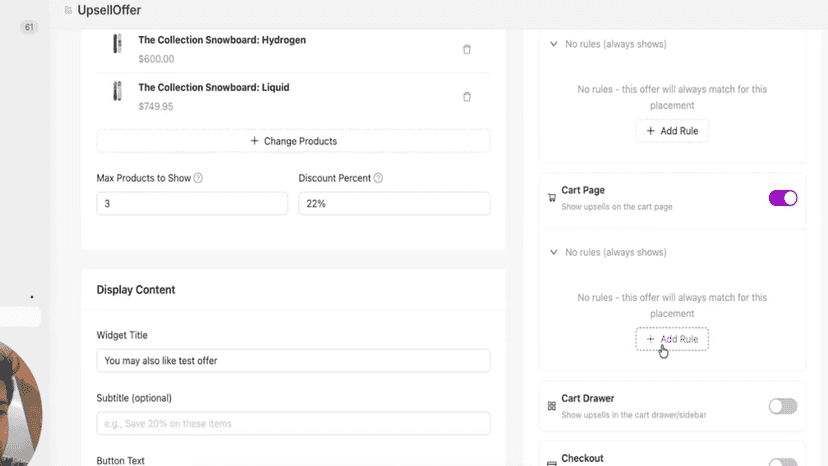This screenshot has width=828, height=466.
Task: Click the $600.00 price
Action: point(156,59)
